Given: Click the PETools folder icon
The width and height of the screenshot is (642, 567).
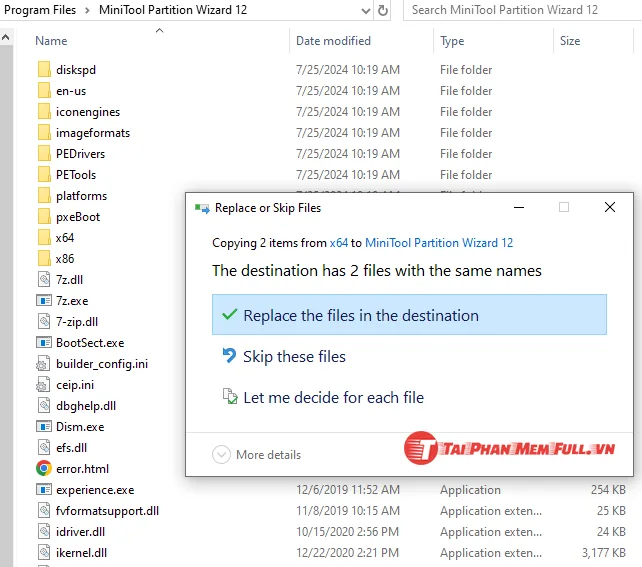Looking at the screenshot, I should click(x=44, y=174).
